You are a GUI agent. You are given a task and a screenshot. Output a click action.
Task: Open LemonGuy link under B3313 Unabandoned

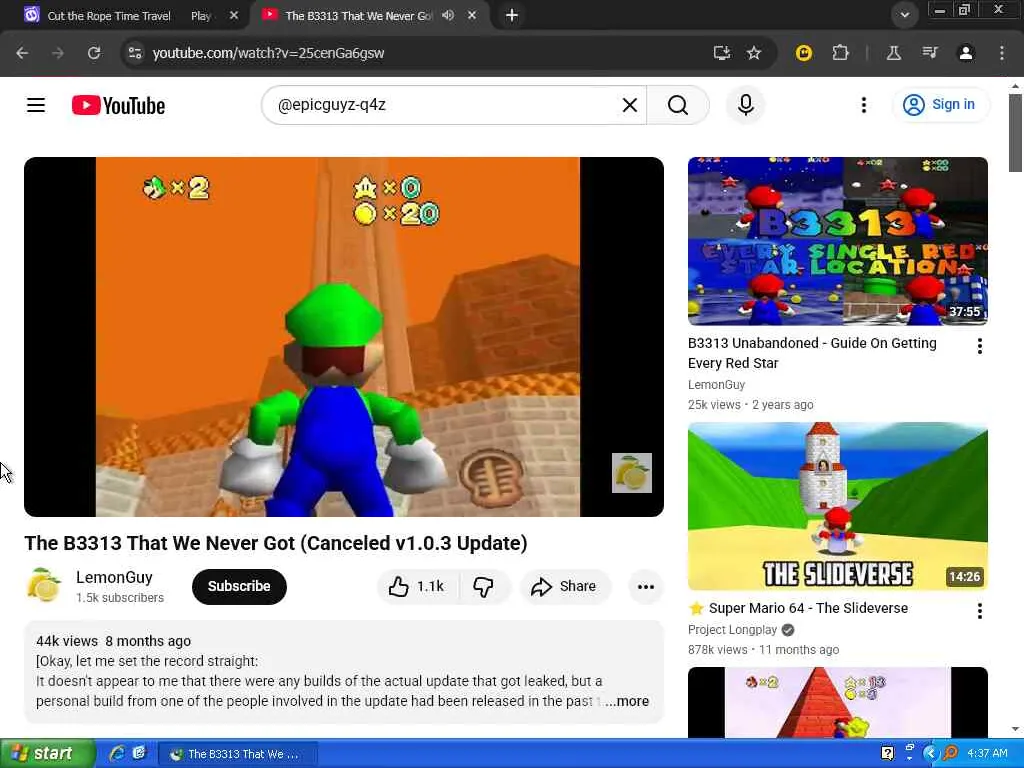[x=716, y=385]
